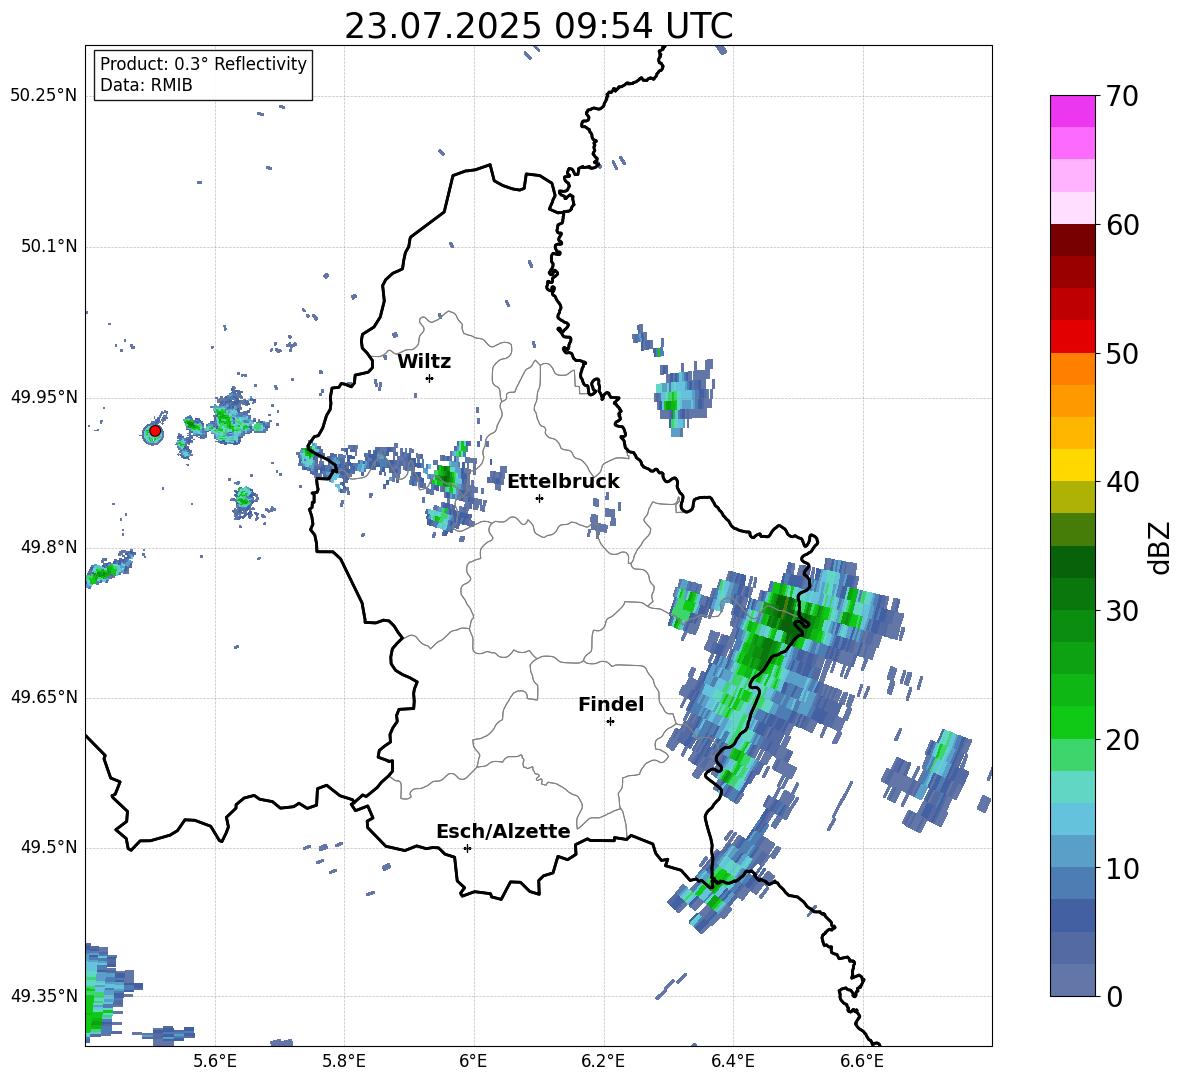
Task: Click the Ettelbruck city label
Action: [x=563, y=482]
